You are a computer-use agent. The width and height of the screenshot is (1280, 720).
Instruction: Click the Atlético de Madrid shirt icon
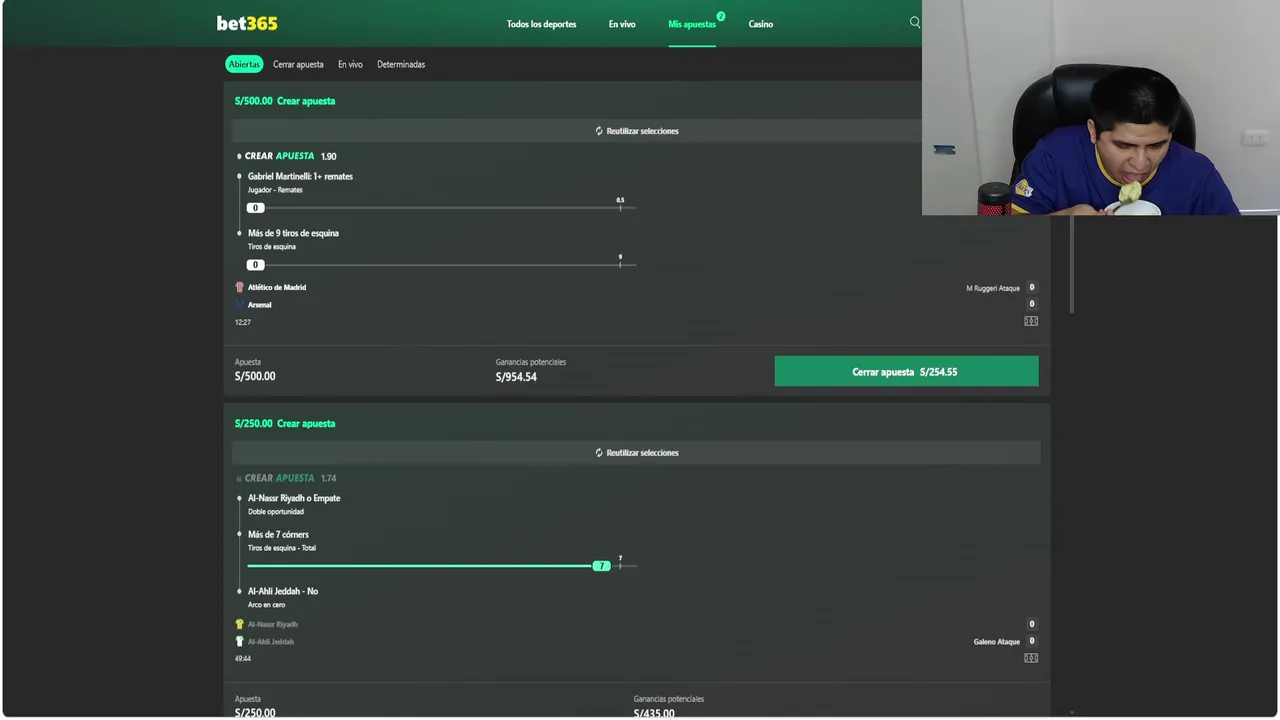pos(239,287)
